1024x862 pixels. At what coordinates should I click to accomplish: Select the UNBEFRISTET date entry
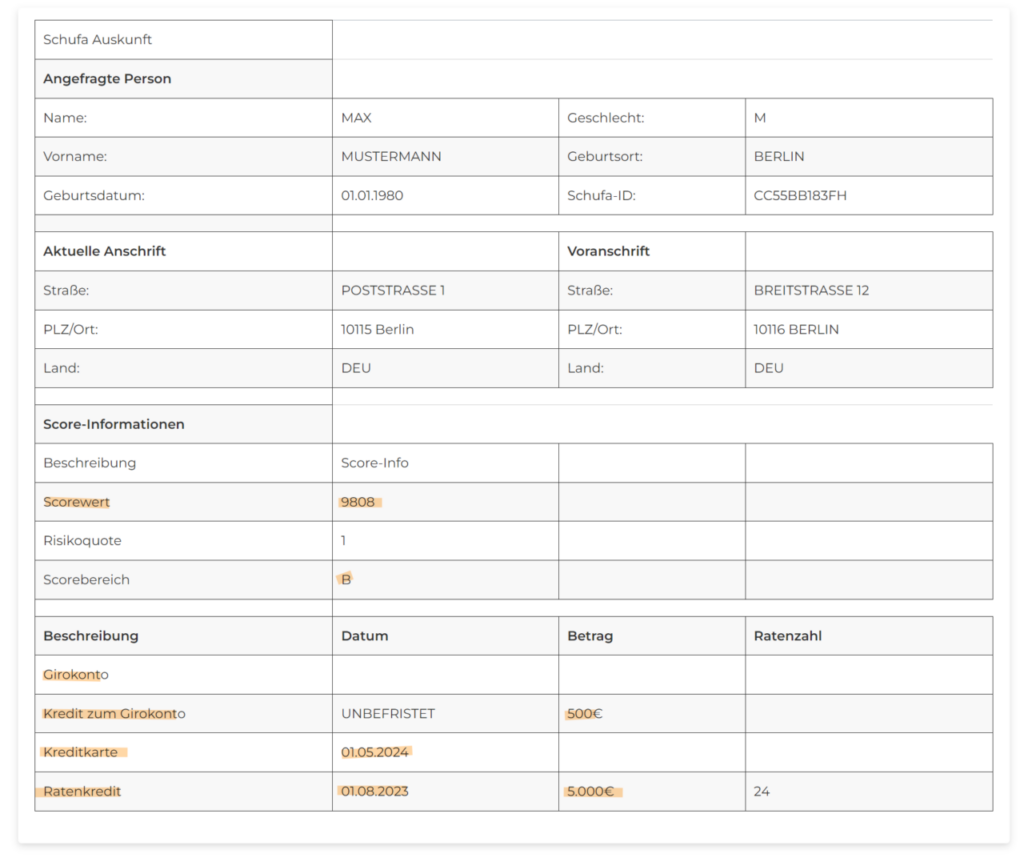pos(388,714)
